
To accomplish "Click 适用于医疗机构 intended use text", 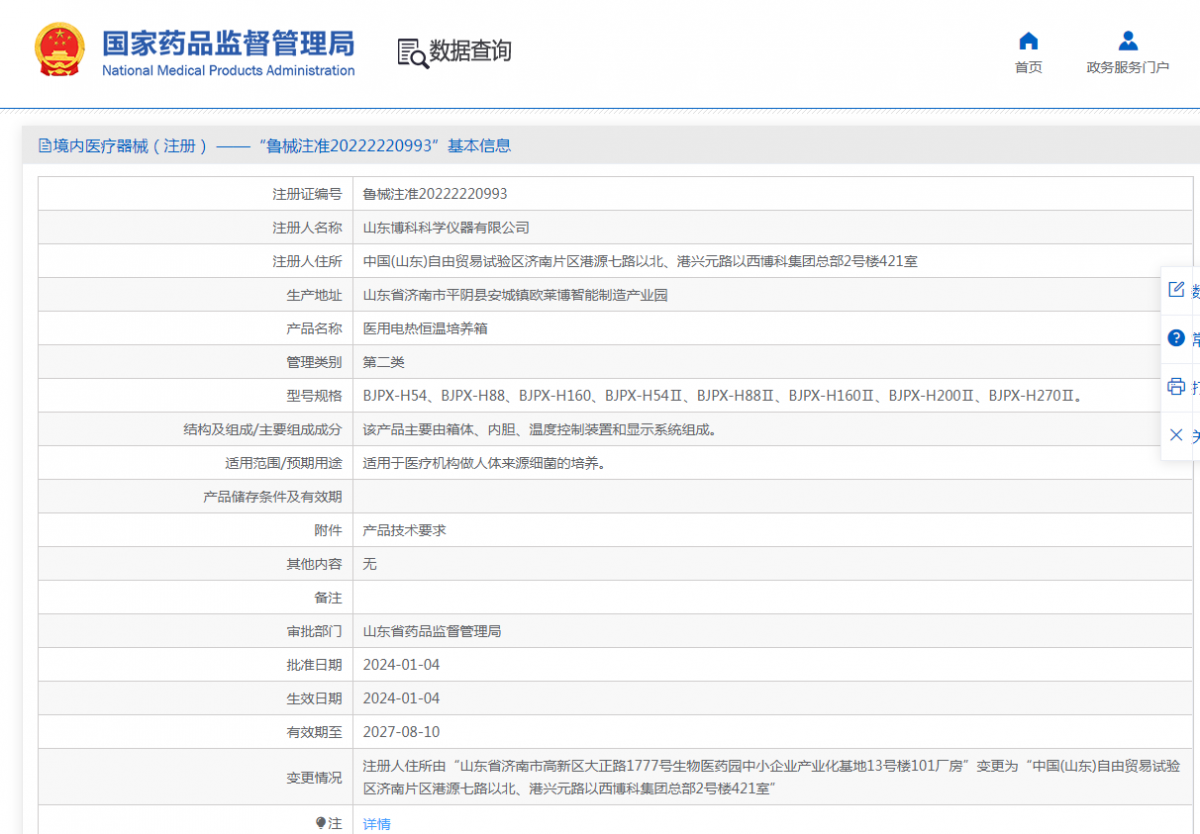I will coord(484,463).
